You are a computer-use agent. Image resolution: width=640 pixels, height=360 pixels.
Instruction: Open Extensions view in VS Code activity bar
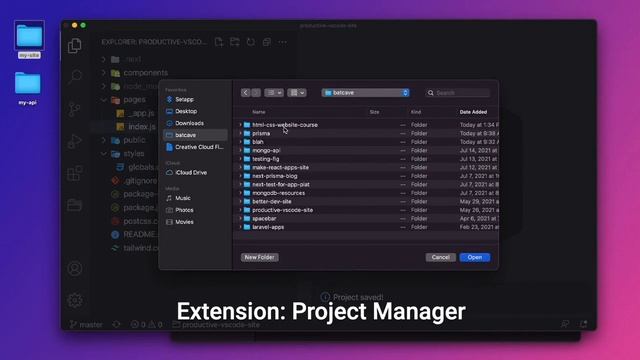(x=75, y=173)
